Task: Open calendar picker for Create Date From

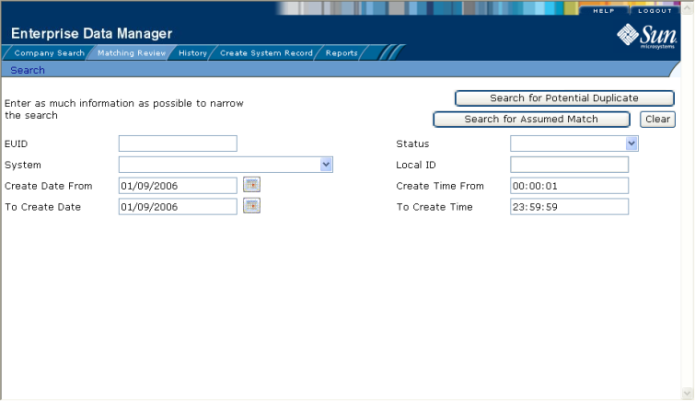Action: pyautogui.click(x=252, y=185)
